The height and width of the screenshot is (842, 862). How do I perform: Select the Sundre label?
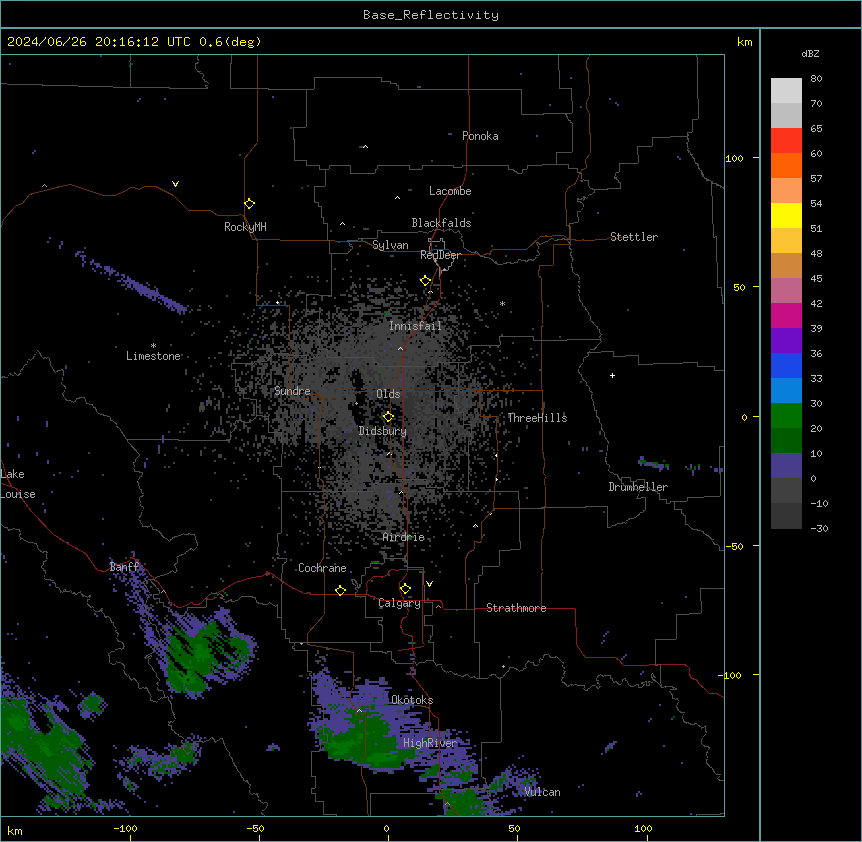(x=292, y=391)
